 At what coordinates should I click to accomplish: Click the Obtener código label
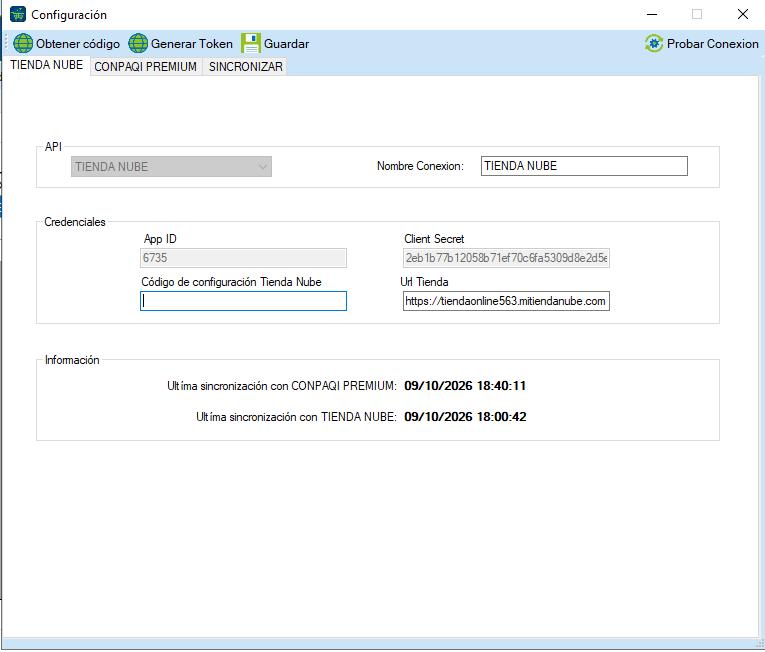coord(78,44)
